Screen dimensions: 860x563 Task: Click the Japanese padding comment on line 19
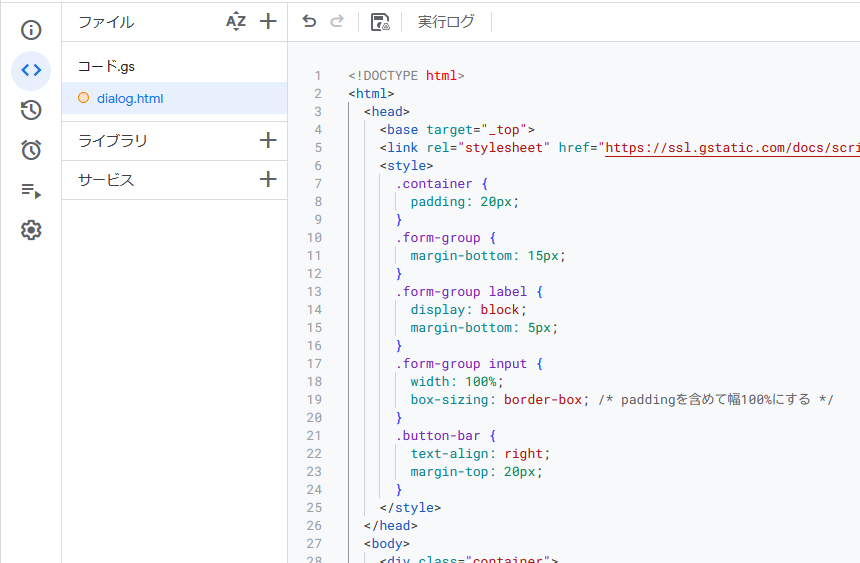click(x=716, y=399)
